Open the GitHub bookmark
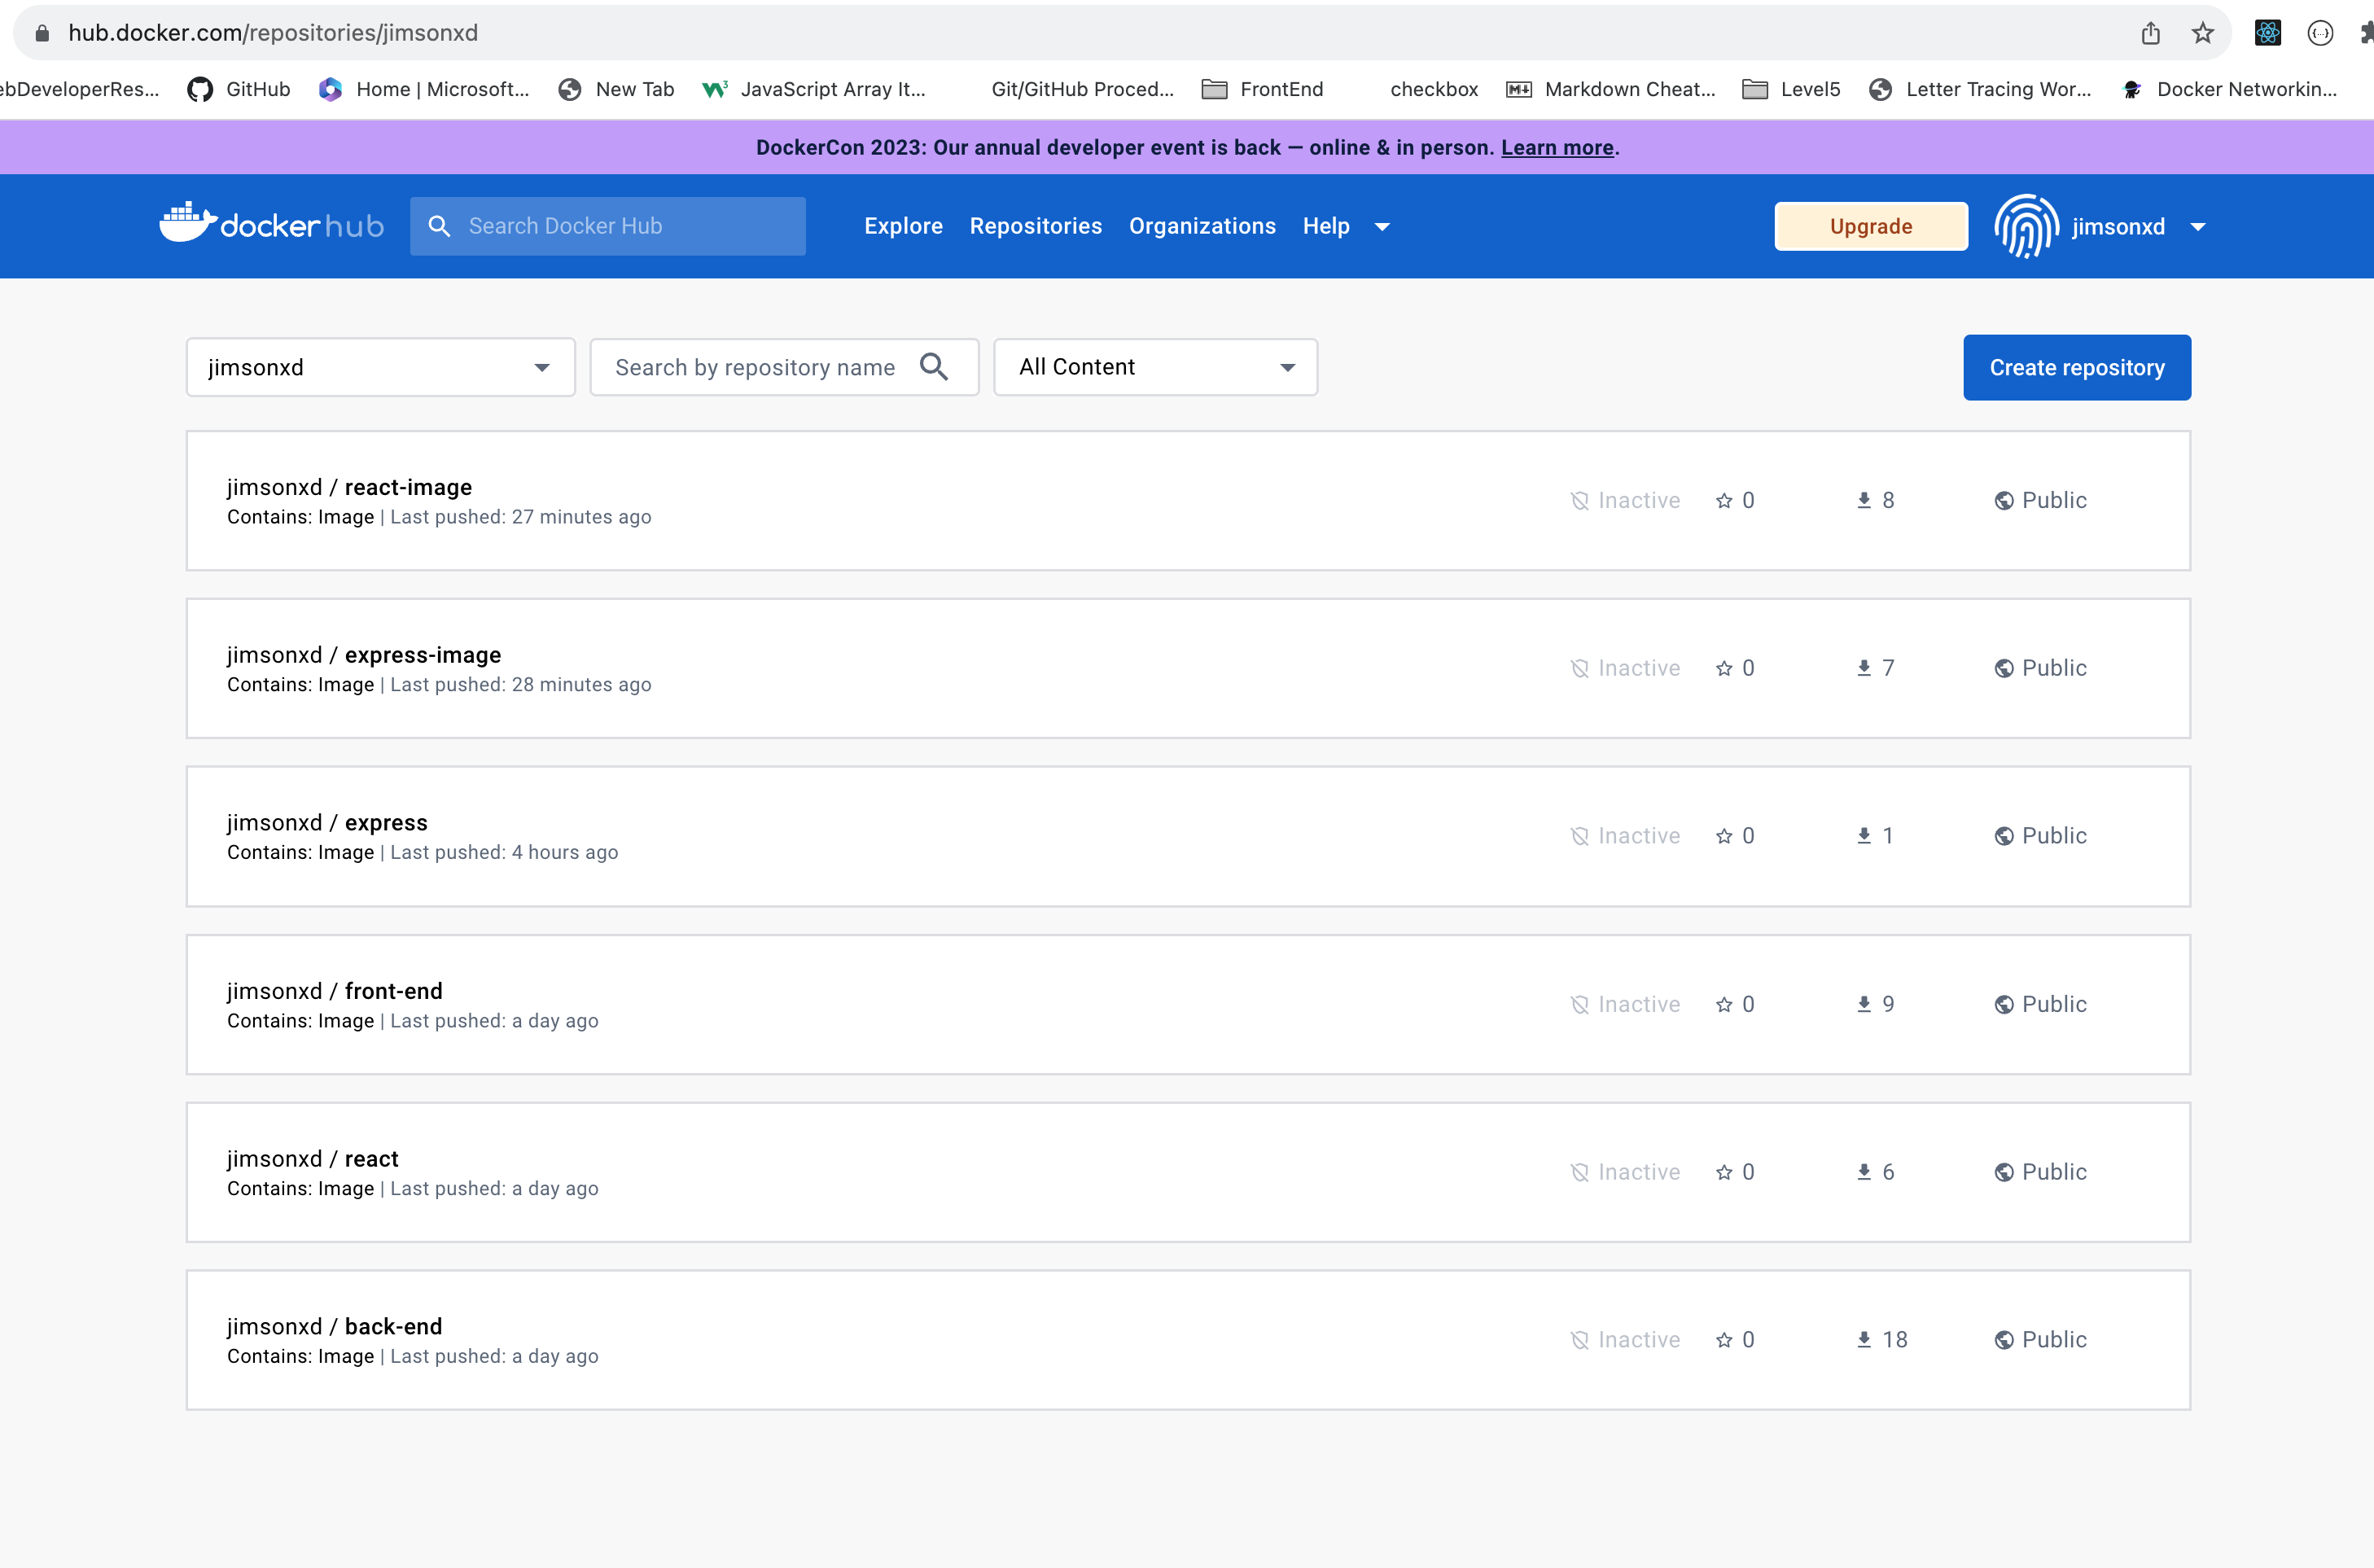2374x1568 pixels. pos(239,89)
